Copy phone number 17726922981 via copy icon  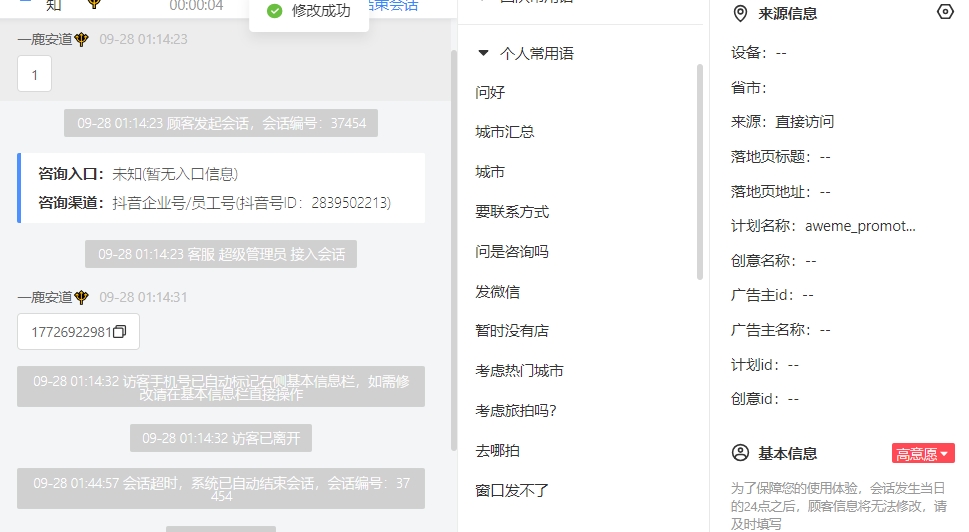(119, 332)
